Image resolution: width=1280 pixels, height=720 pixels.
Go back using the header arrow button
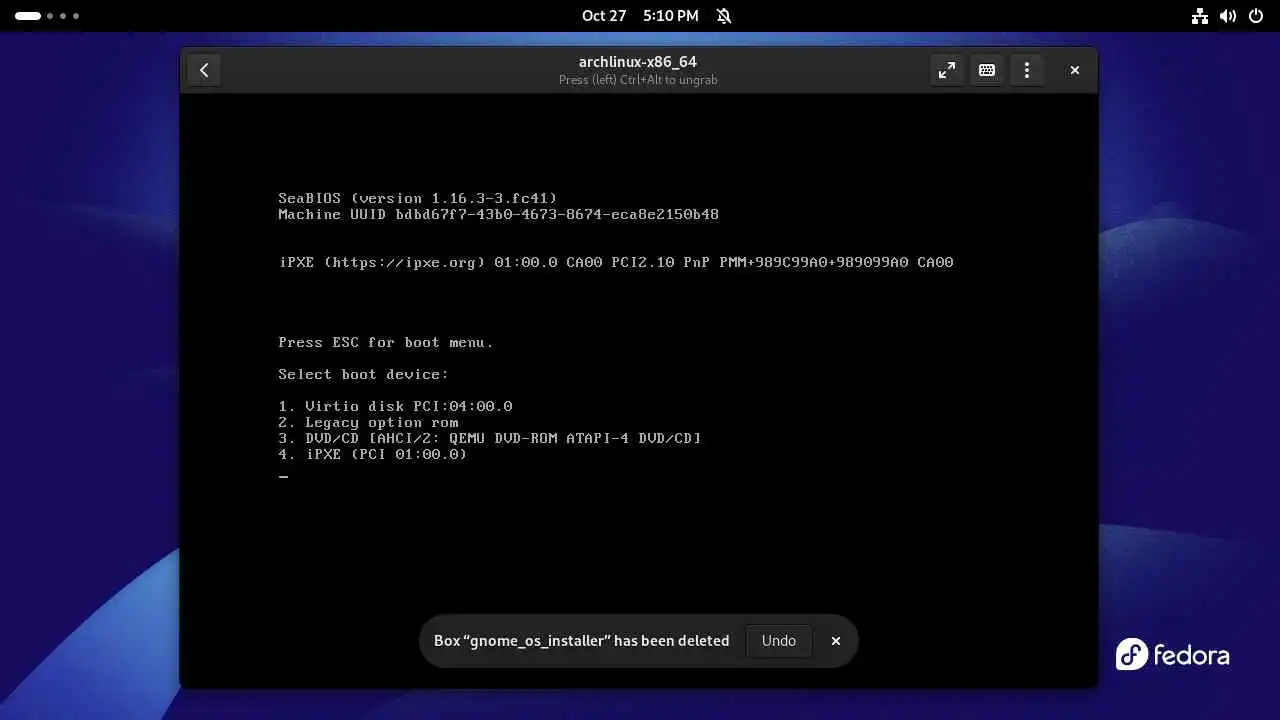point(204,70)
